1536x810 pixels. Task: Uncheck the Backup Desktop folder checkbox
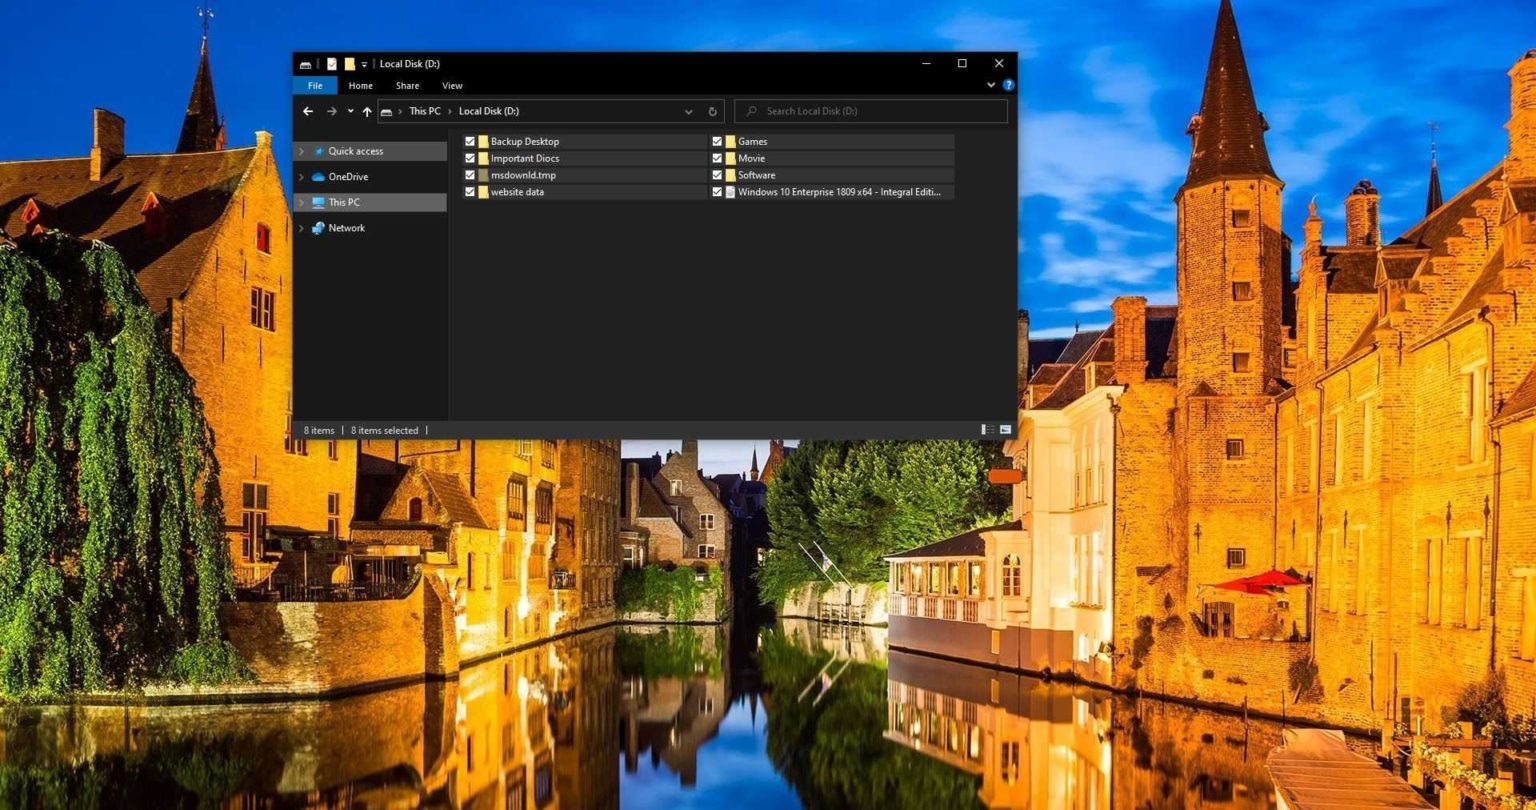470,142
